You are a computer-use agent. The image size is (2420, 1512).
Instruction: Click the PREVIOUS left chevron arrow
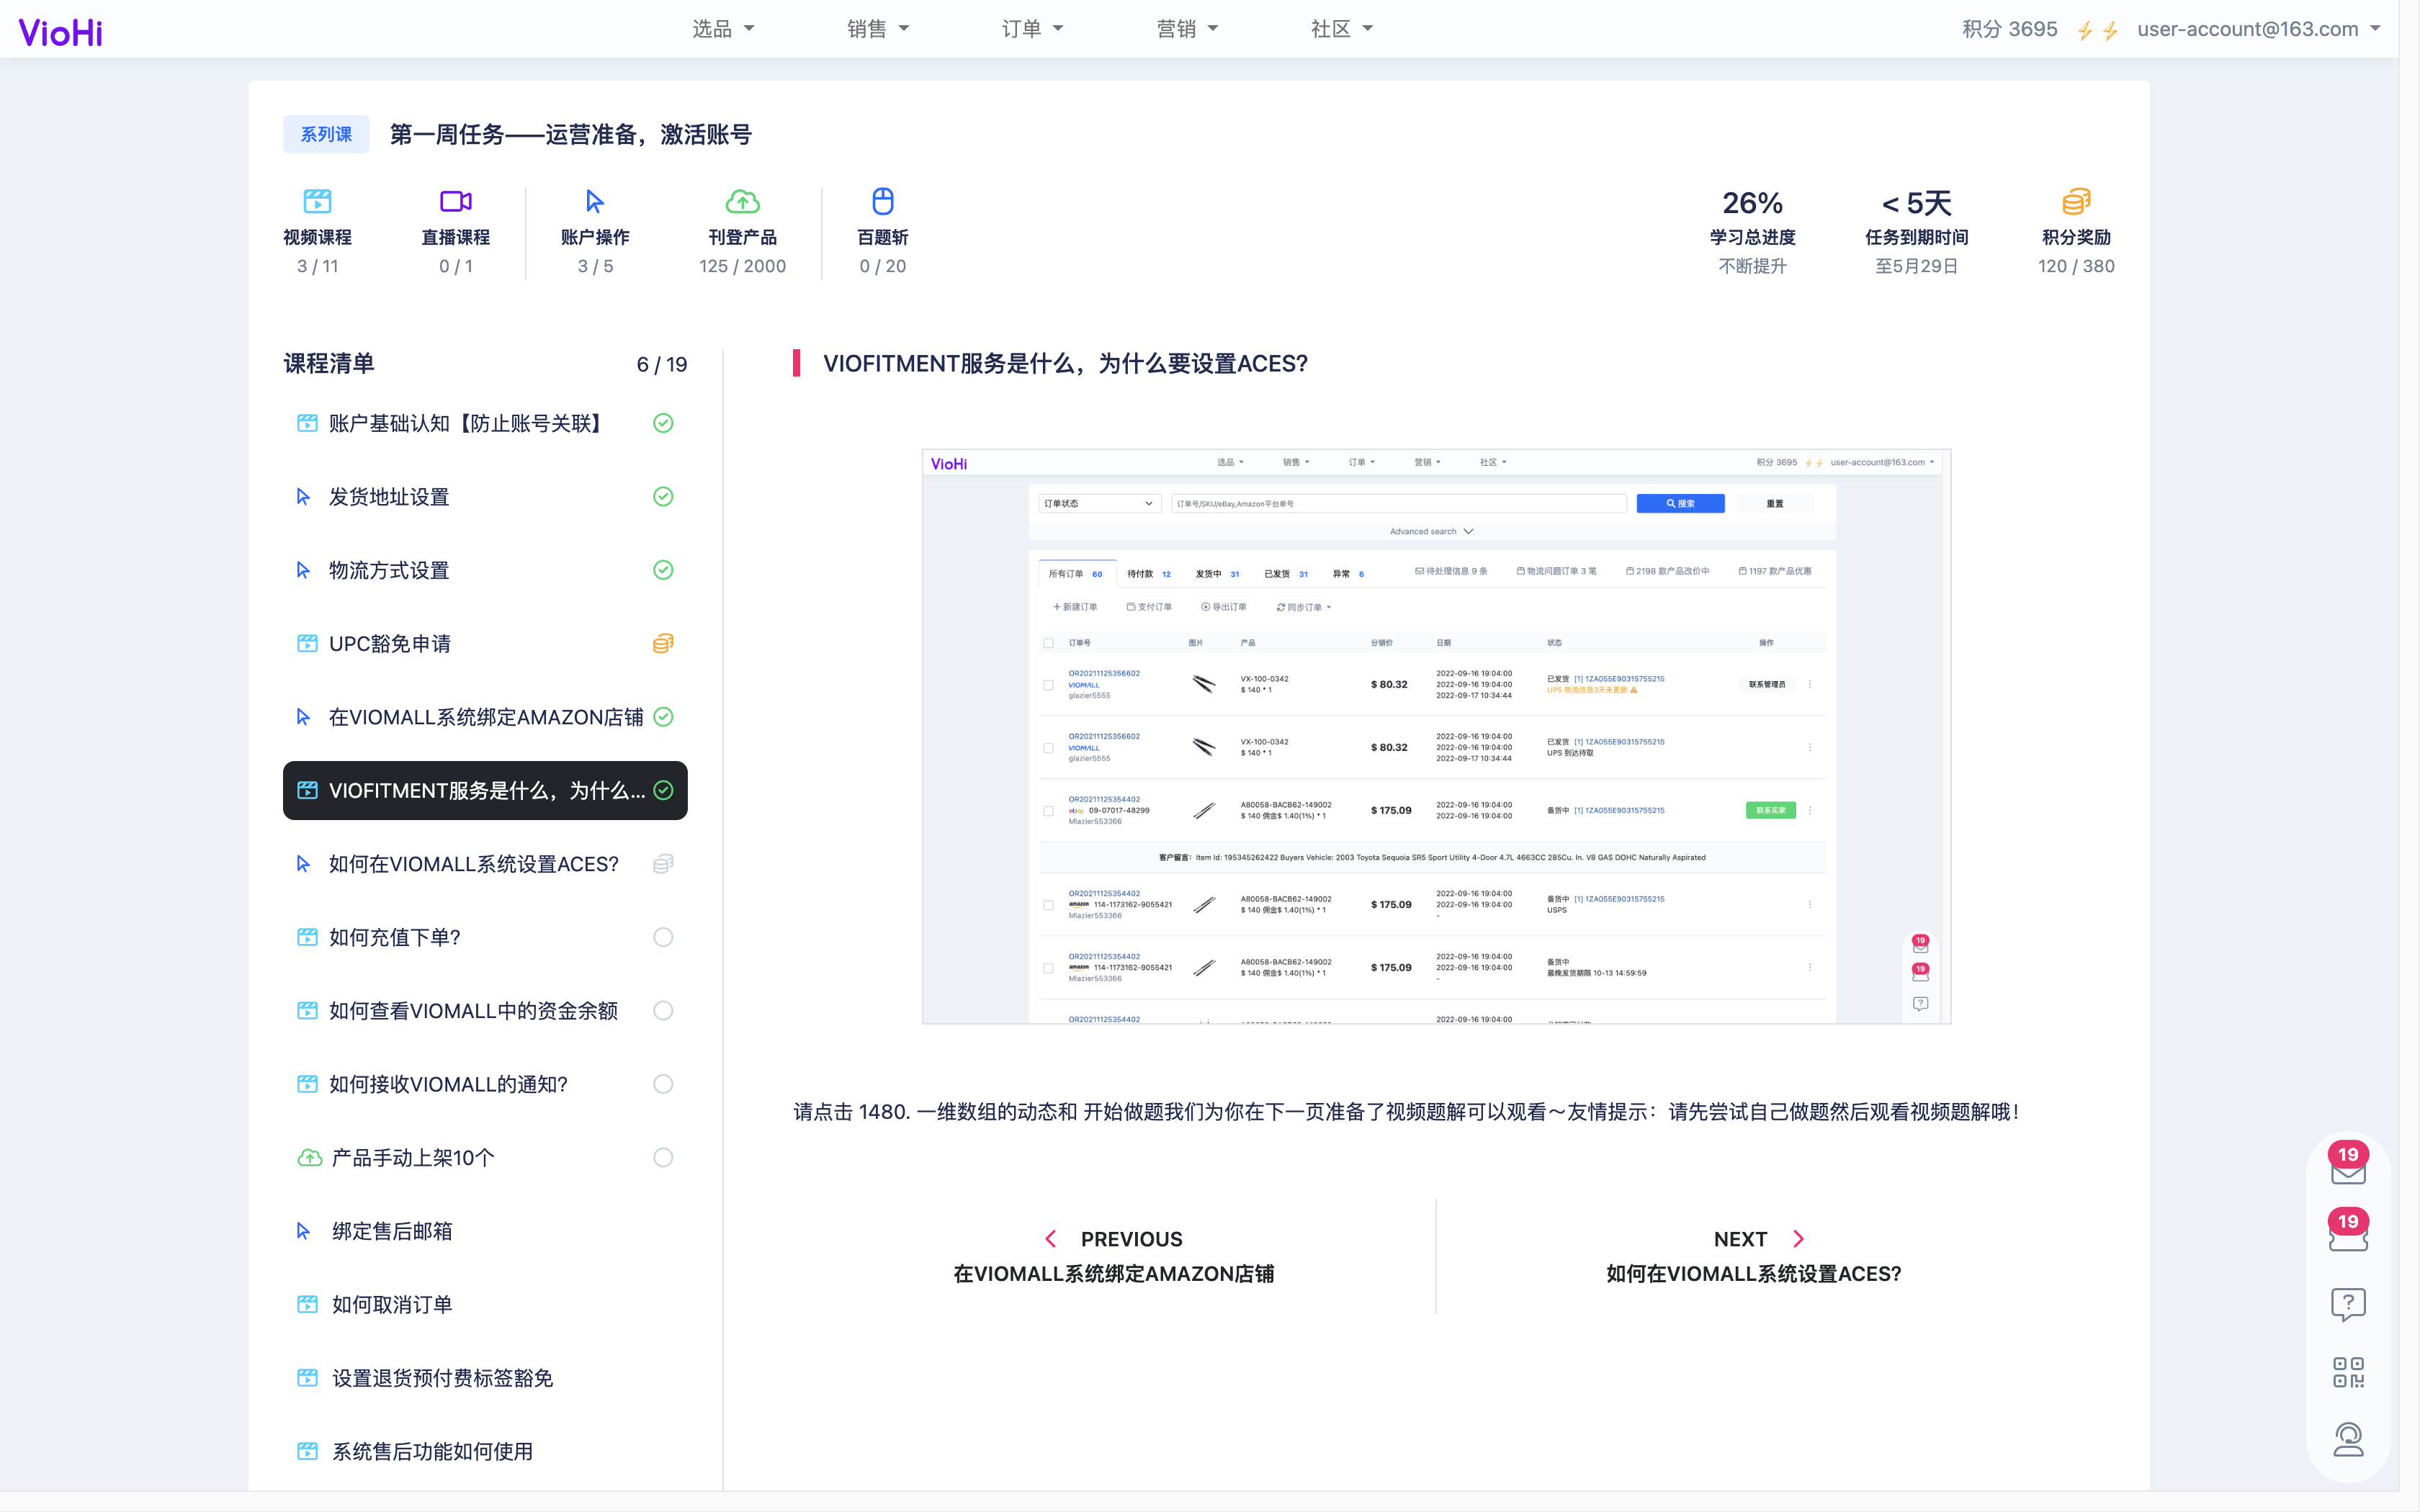[1050, 1239]
